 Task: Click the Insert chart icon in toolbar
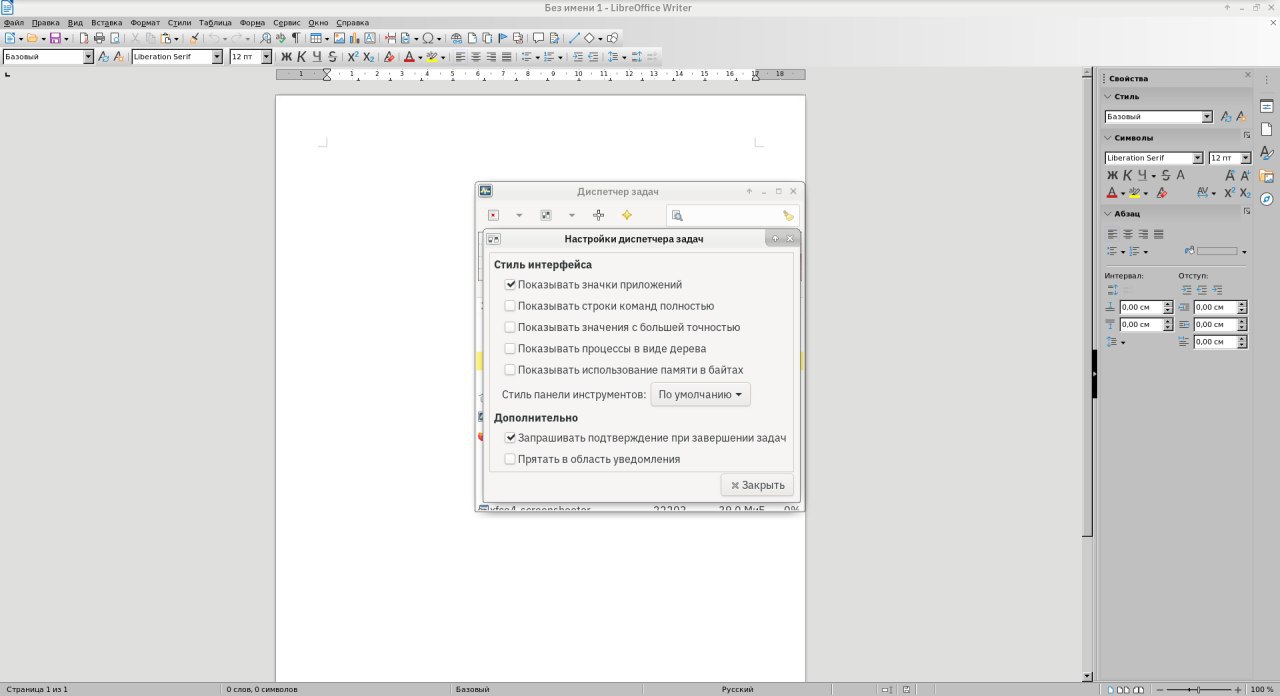tap(353, 38)
